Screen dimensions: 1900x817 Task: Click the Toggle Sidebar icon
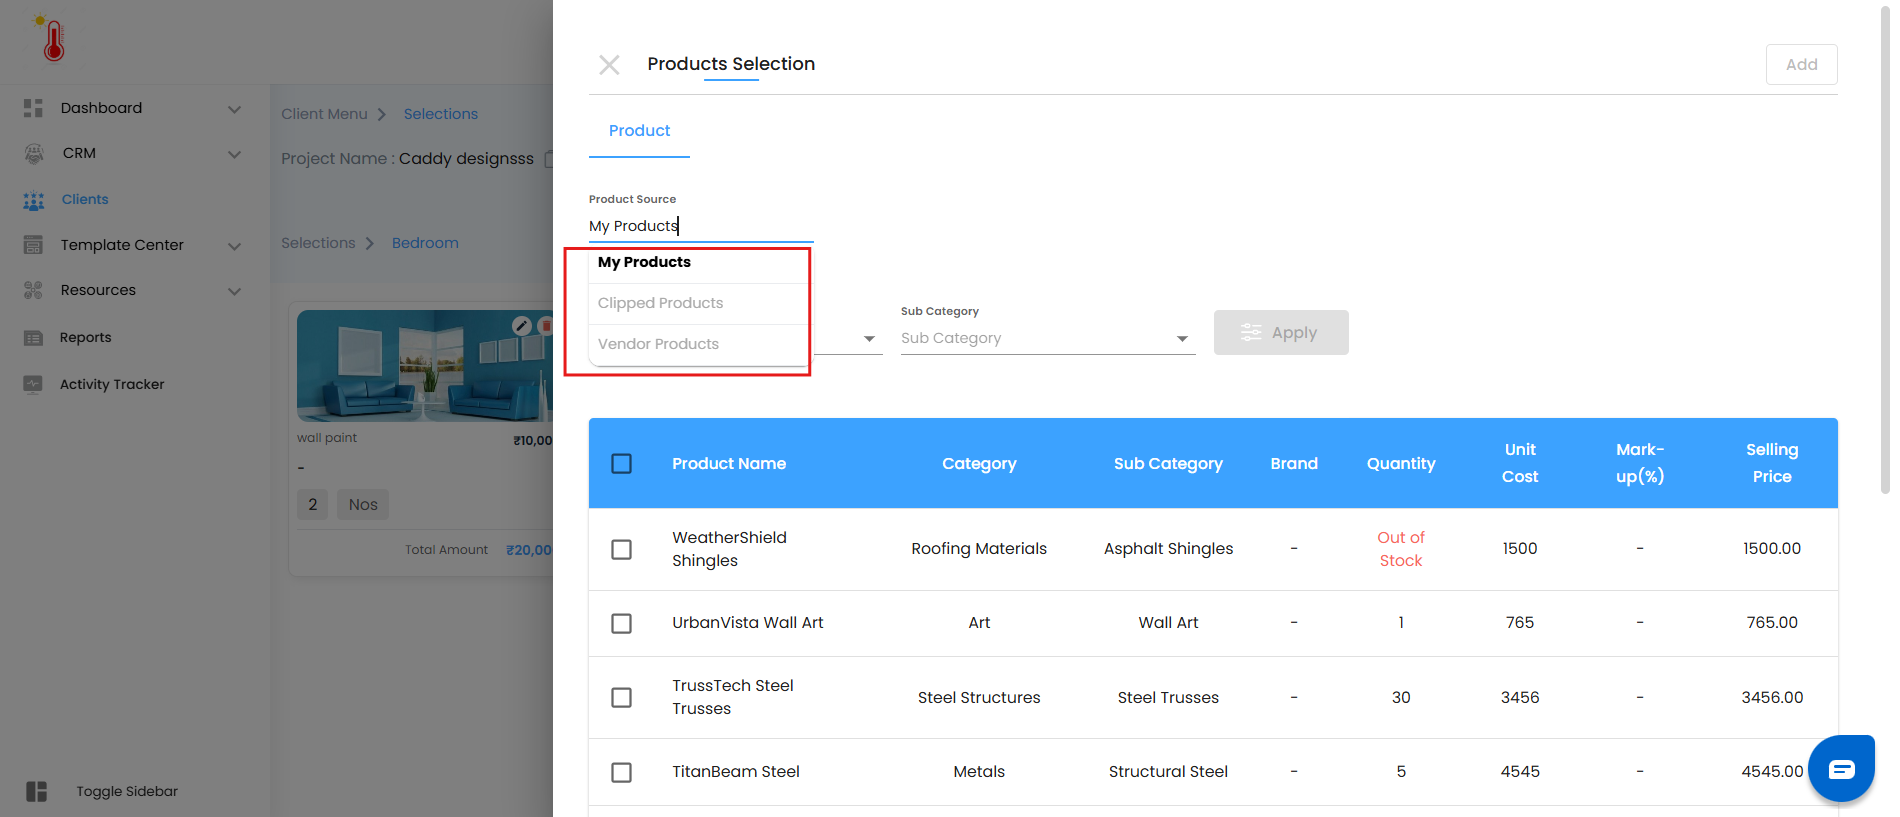pos(37,791)
